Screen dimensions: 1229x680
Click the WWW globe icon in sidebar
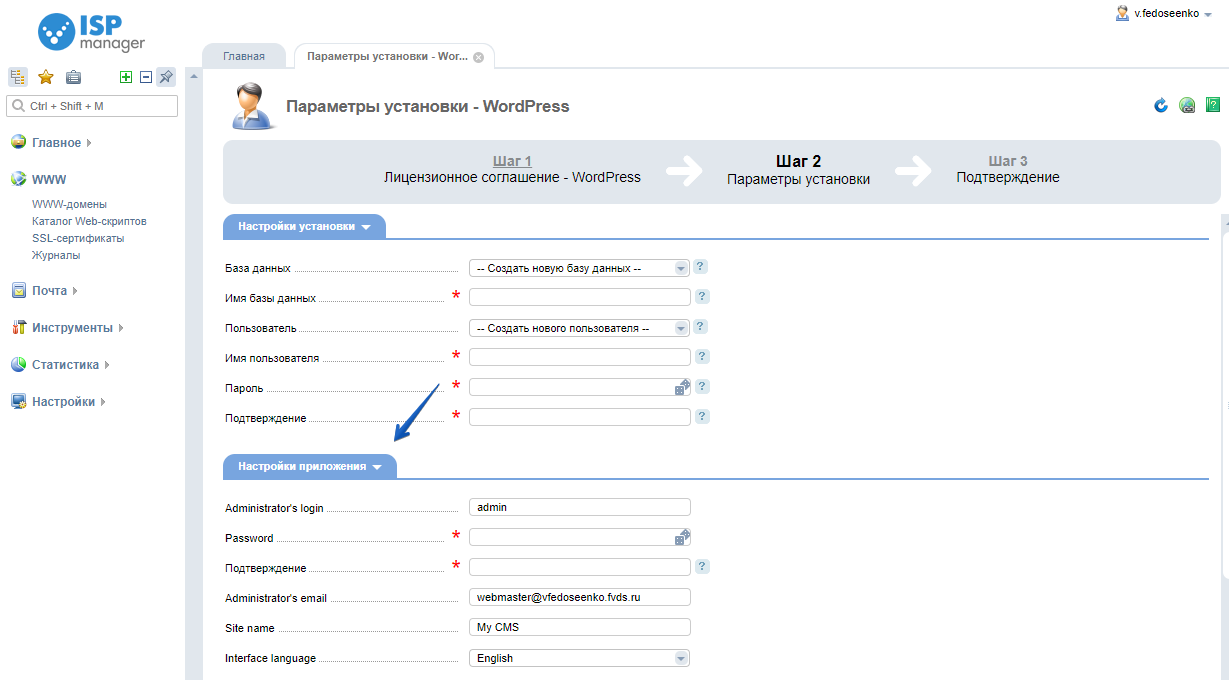(x=18, y=180)
